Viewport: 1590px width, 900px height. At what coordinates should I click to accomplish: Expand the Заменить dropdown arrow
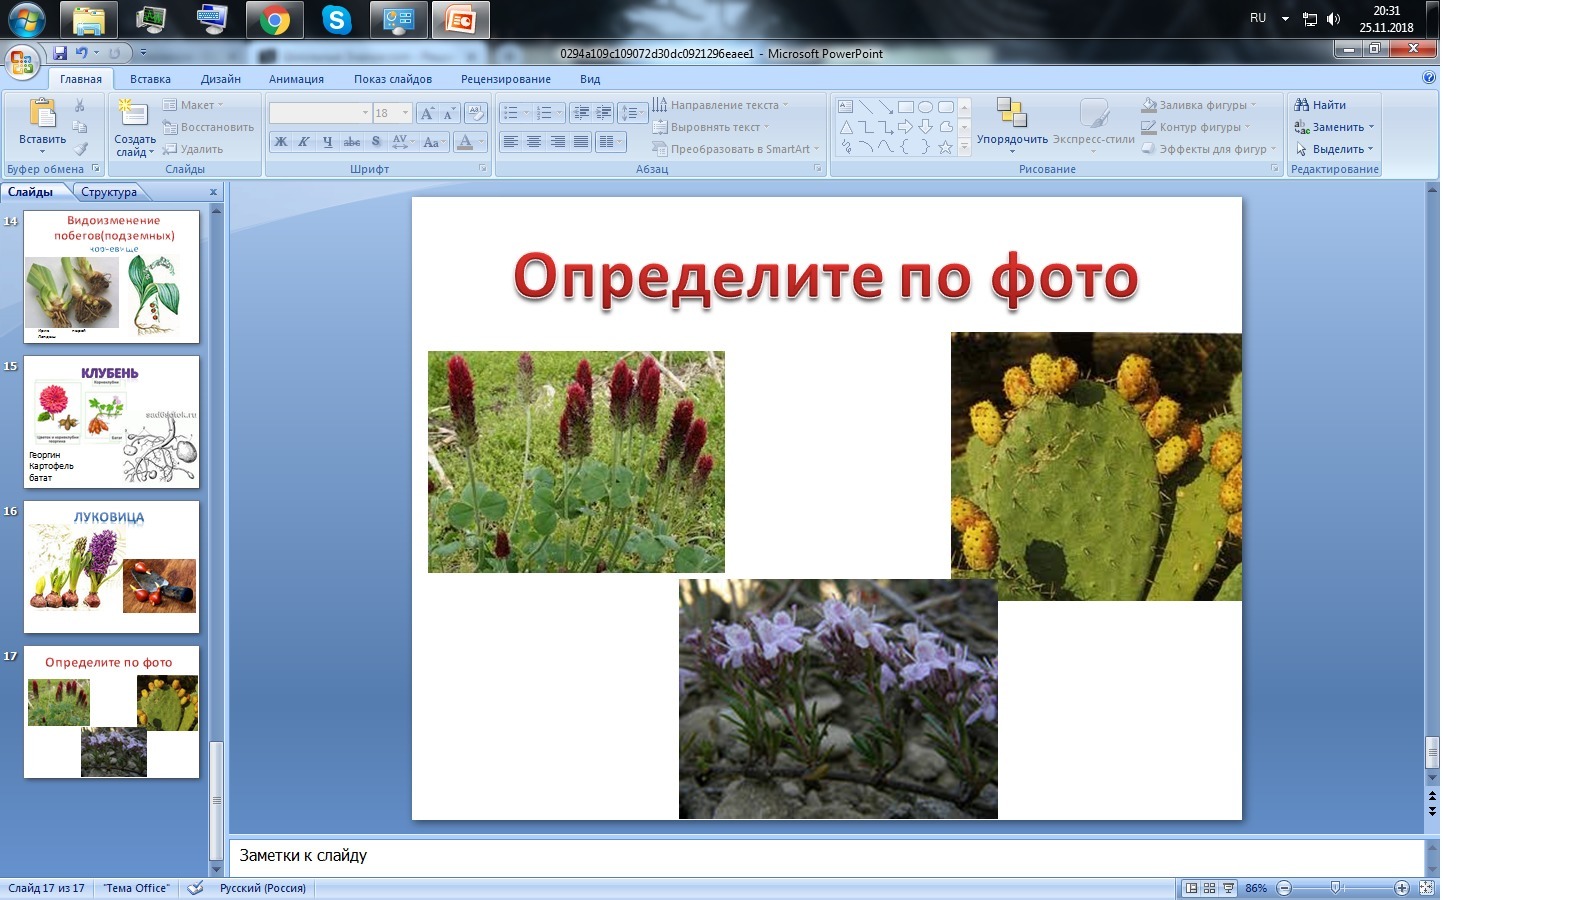(x=1371, y=127)
